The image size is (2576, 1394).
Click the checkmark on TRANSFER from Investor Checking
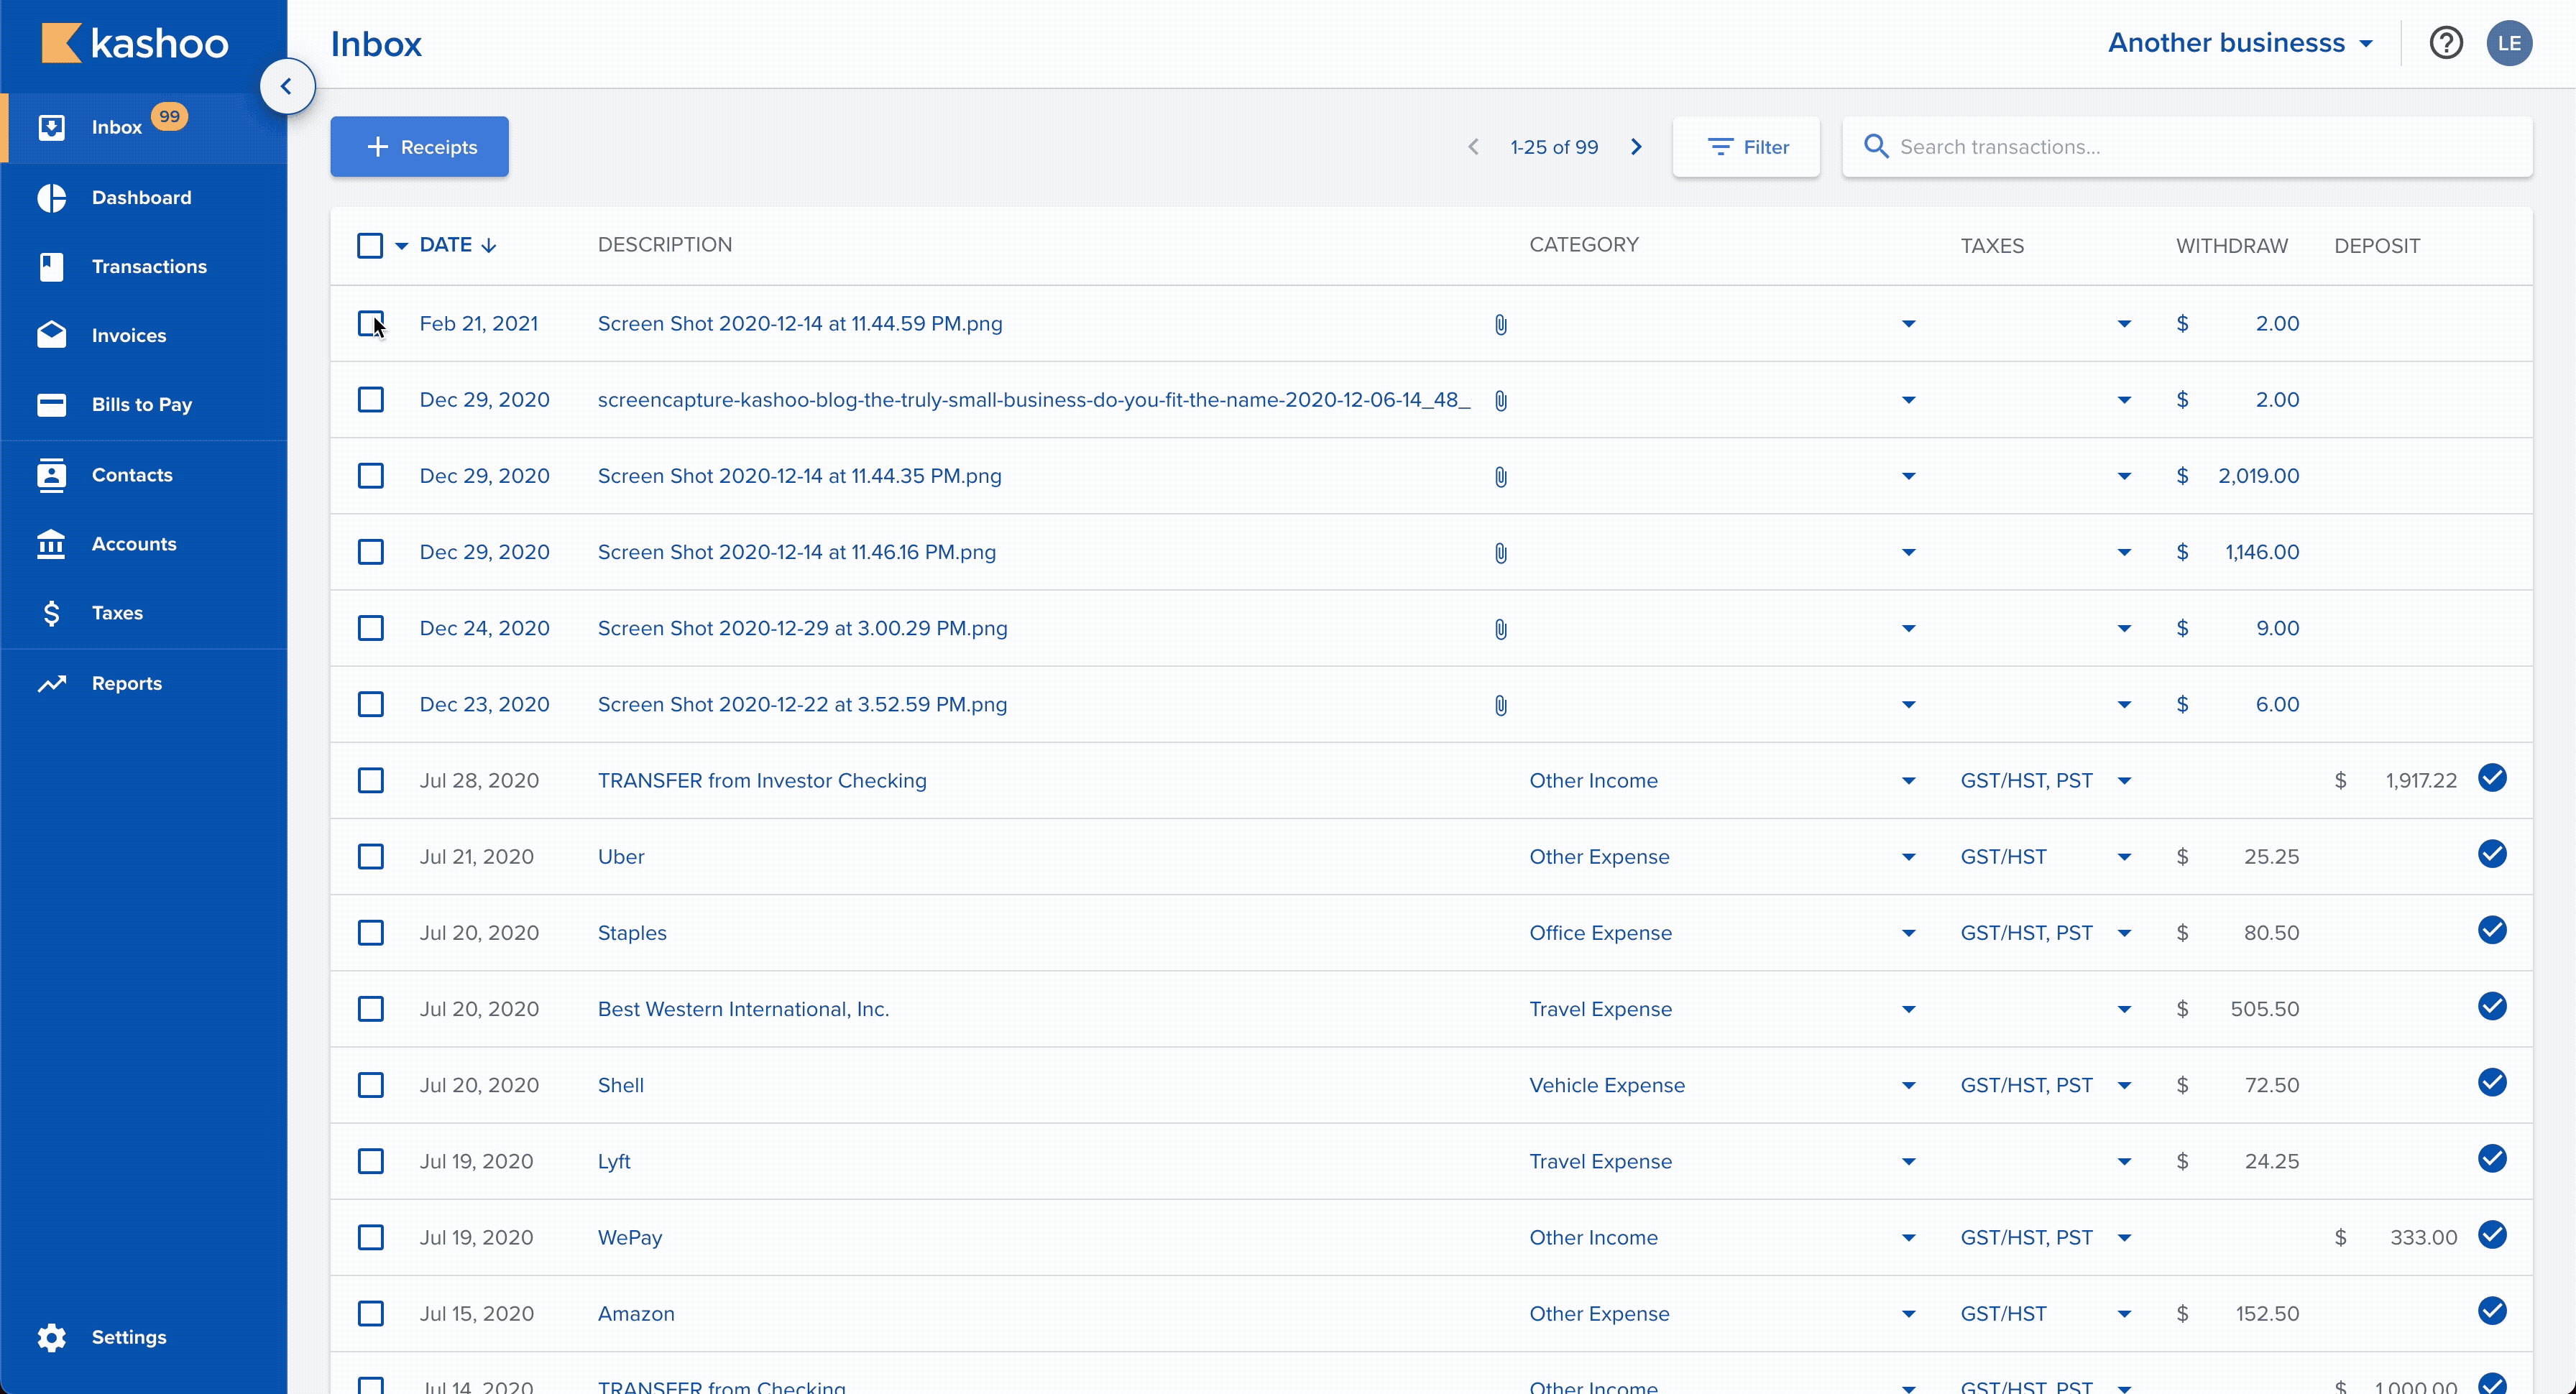2492,778
